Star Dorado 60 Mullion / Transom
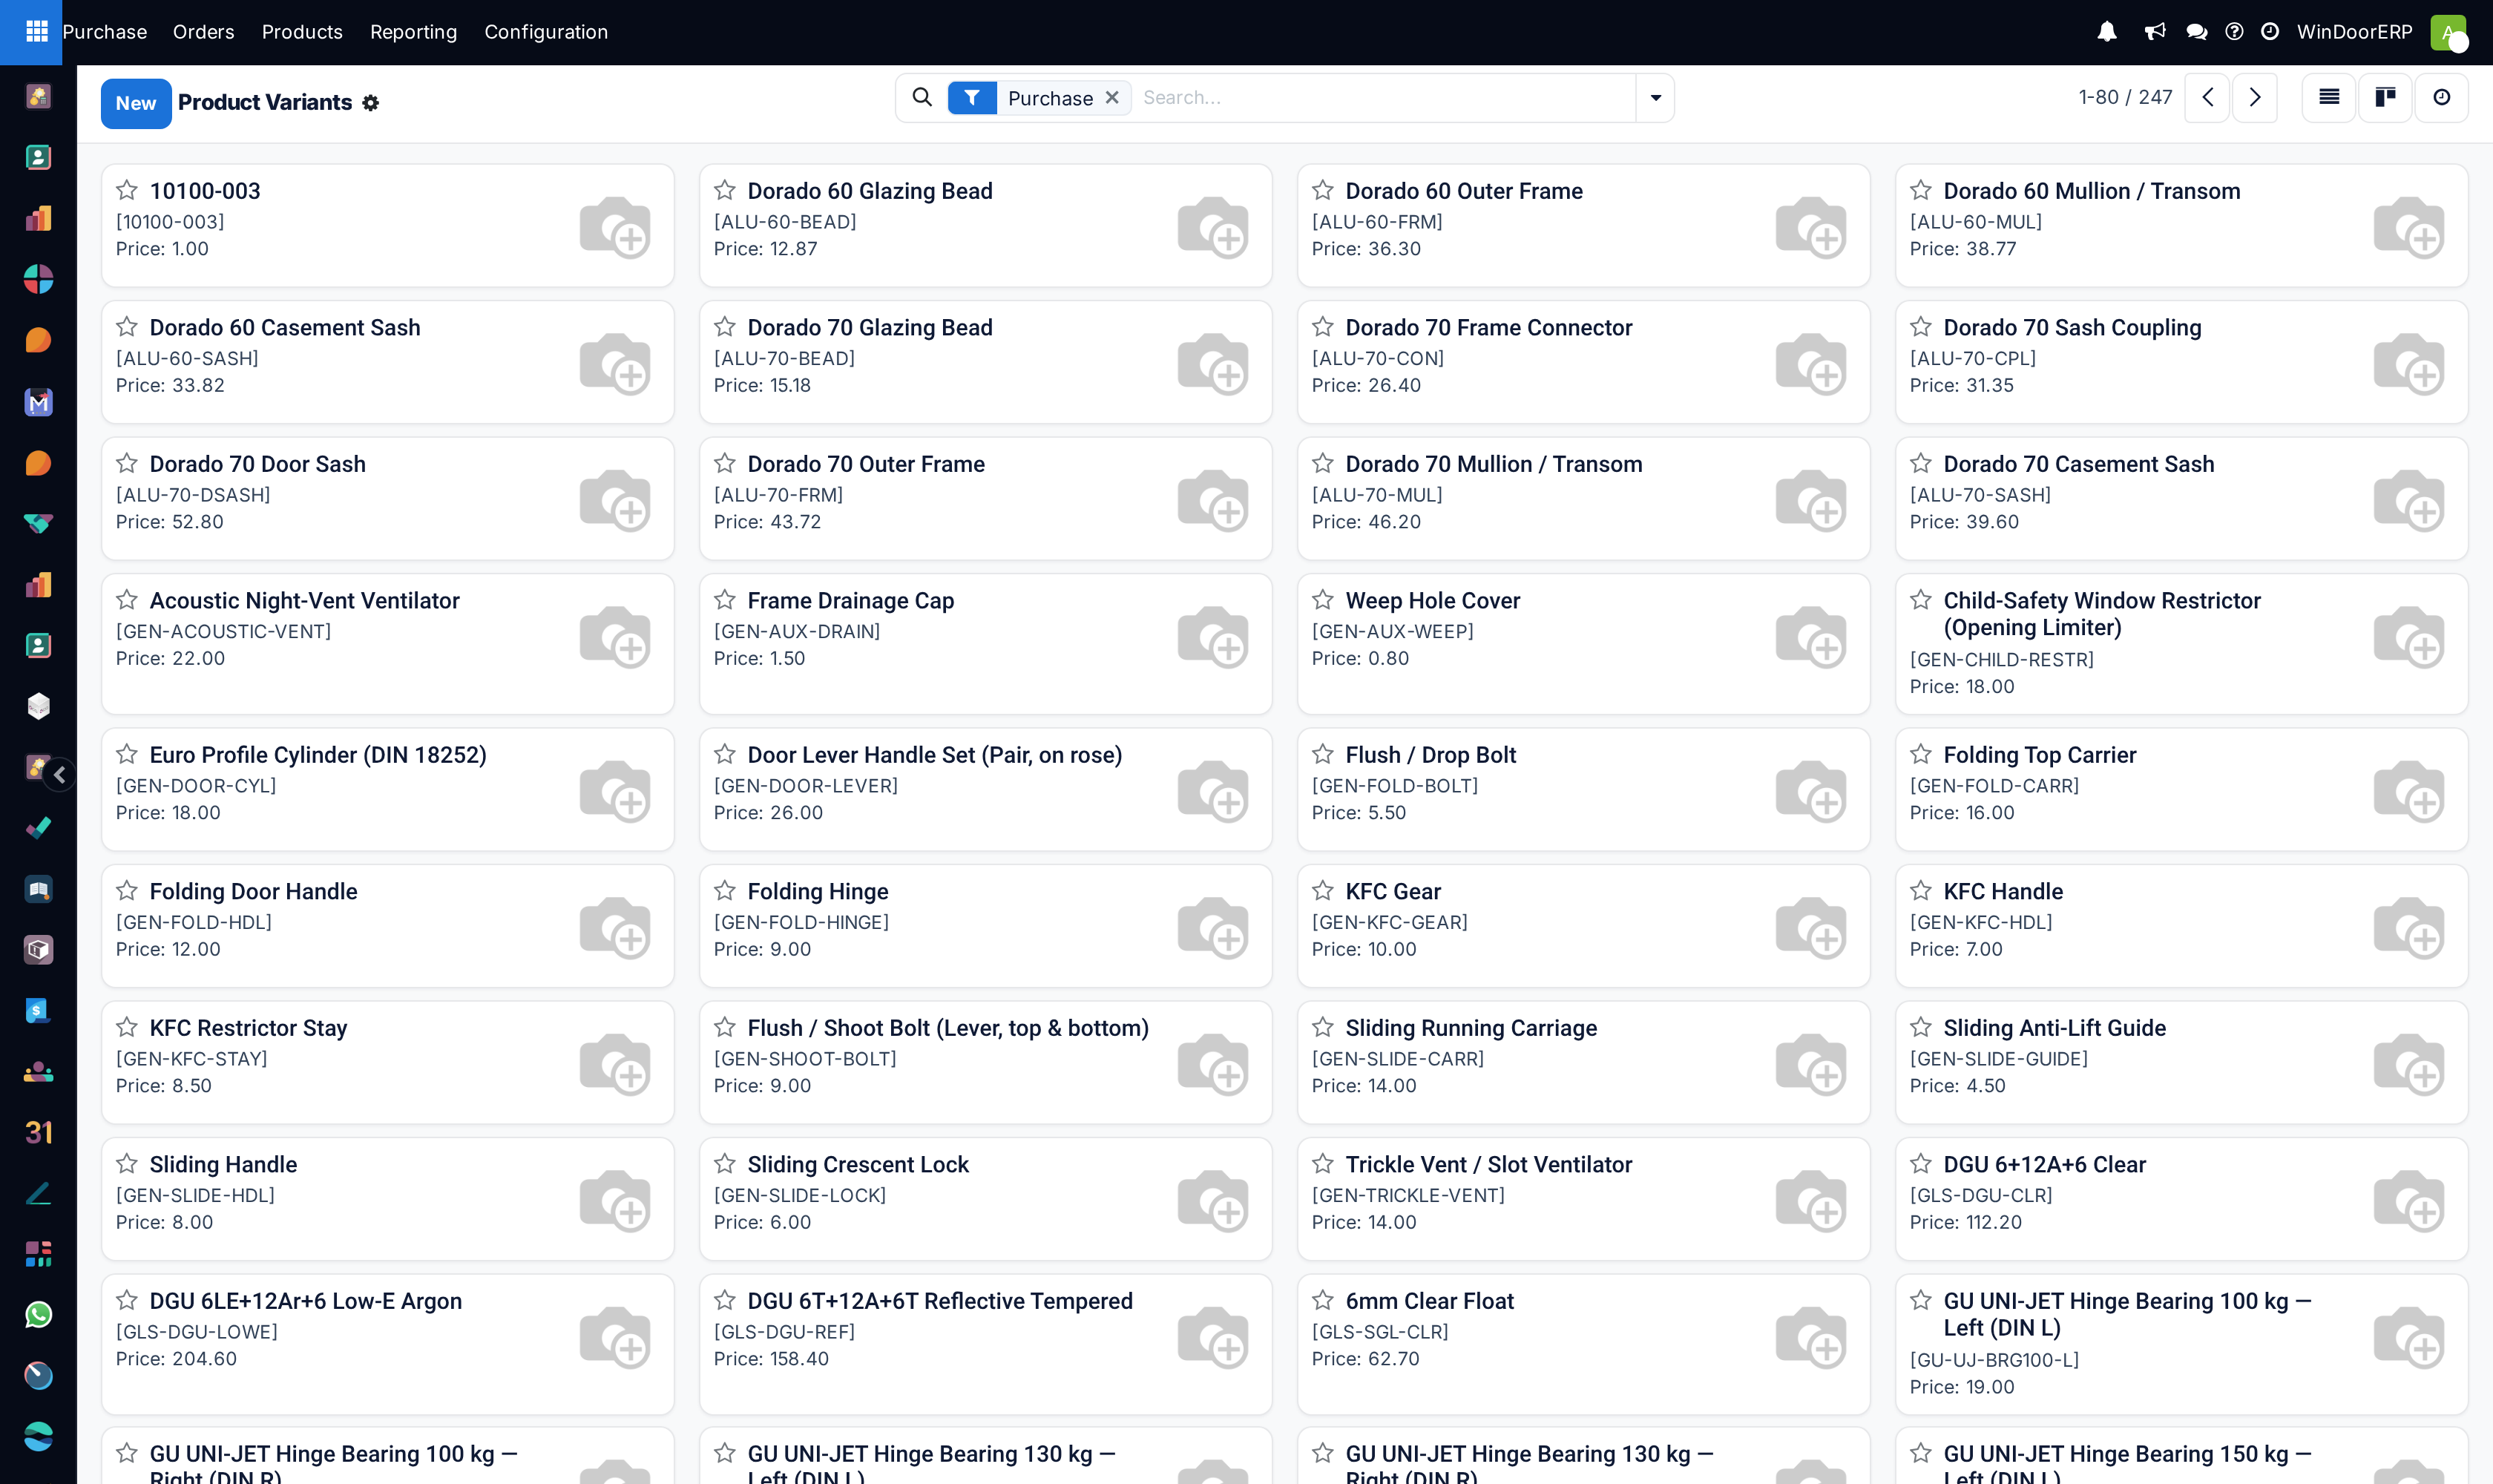 [1921, 190]
